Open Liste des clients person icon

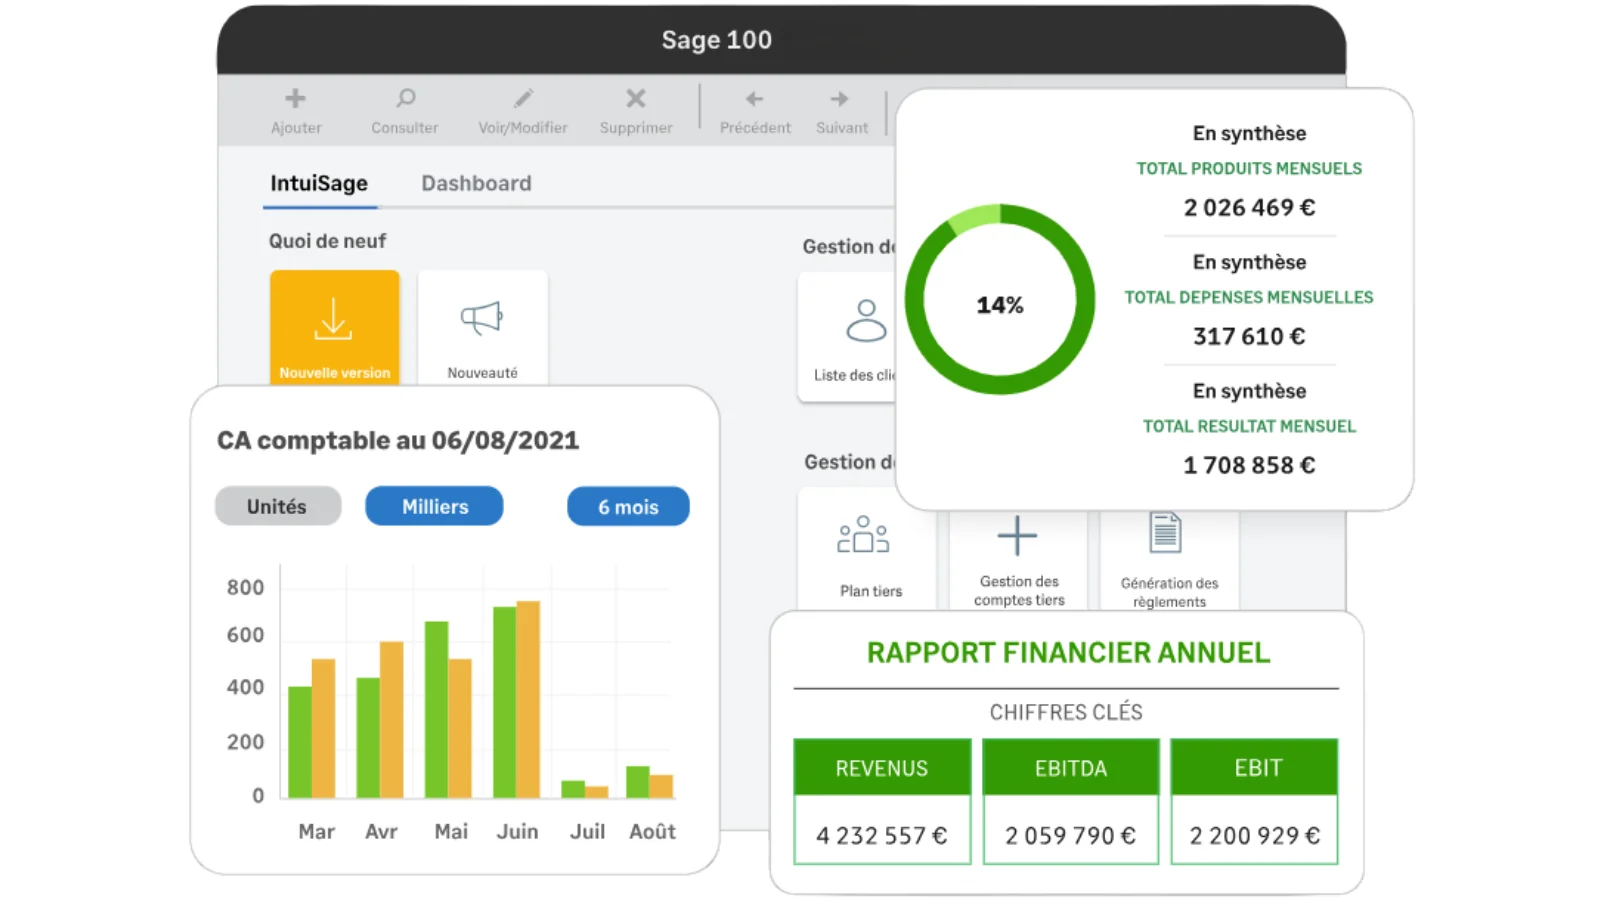[x=866, y=321]
